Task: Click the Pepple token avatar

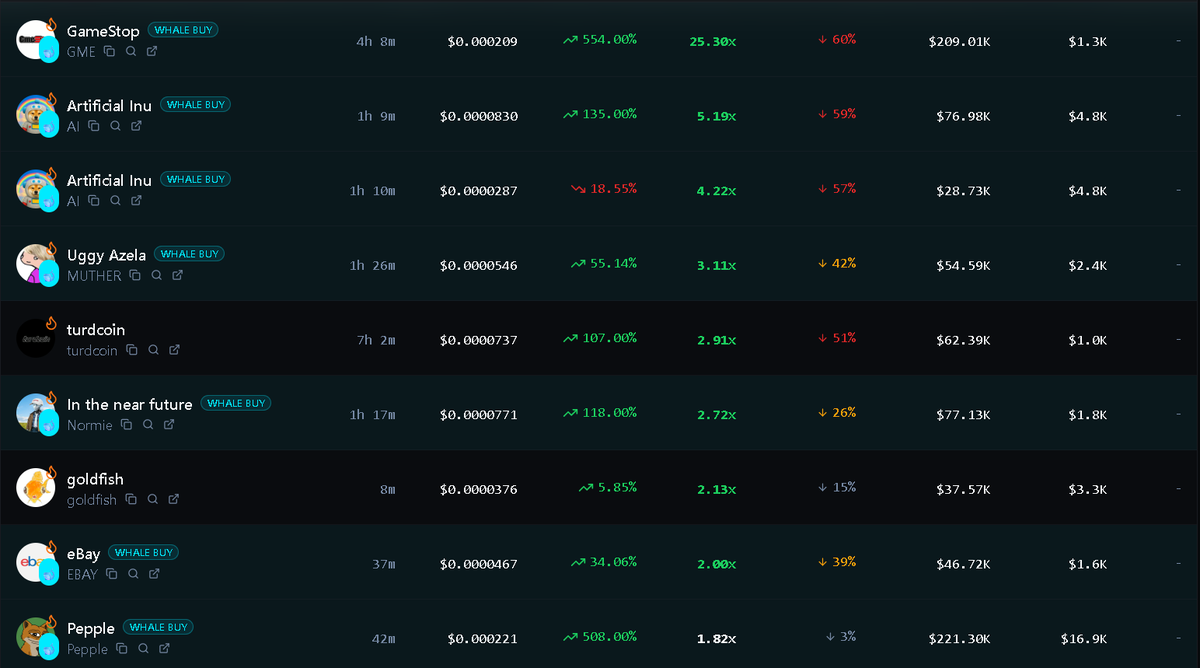Action: click(x=36, y=637)
